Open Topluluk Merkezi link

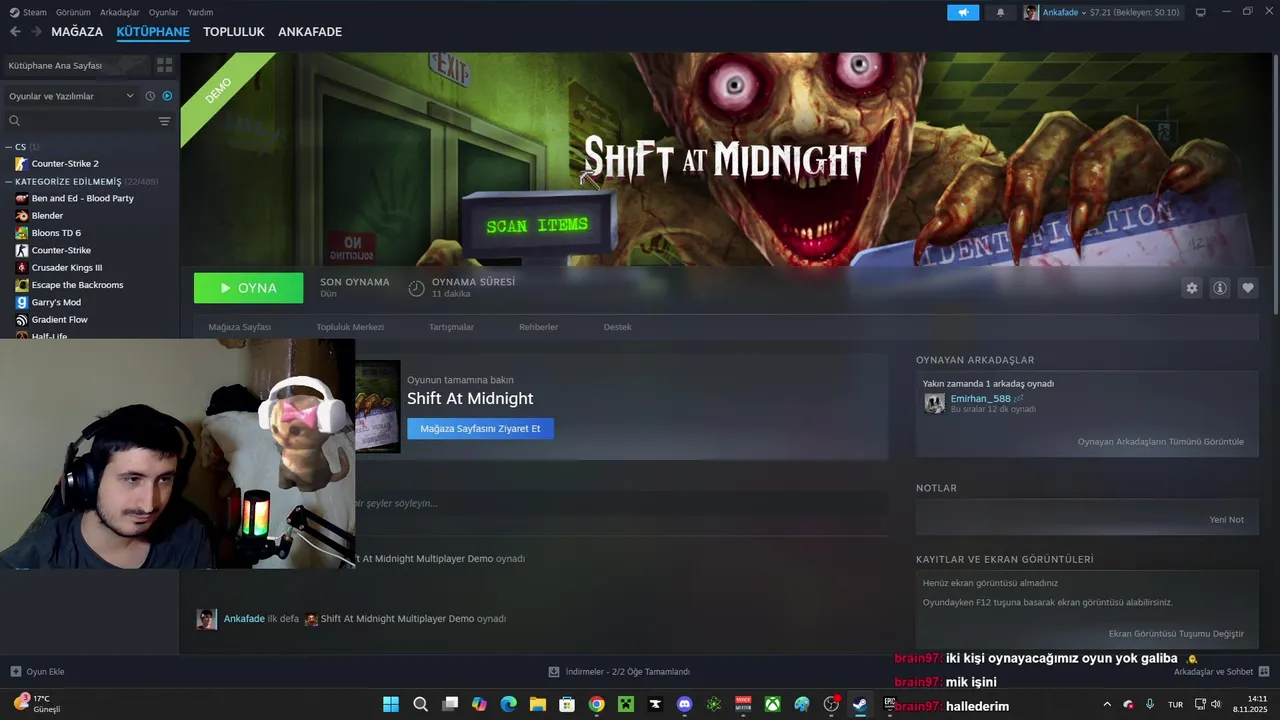click(350, 327)
